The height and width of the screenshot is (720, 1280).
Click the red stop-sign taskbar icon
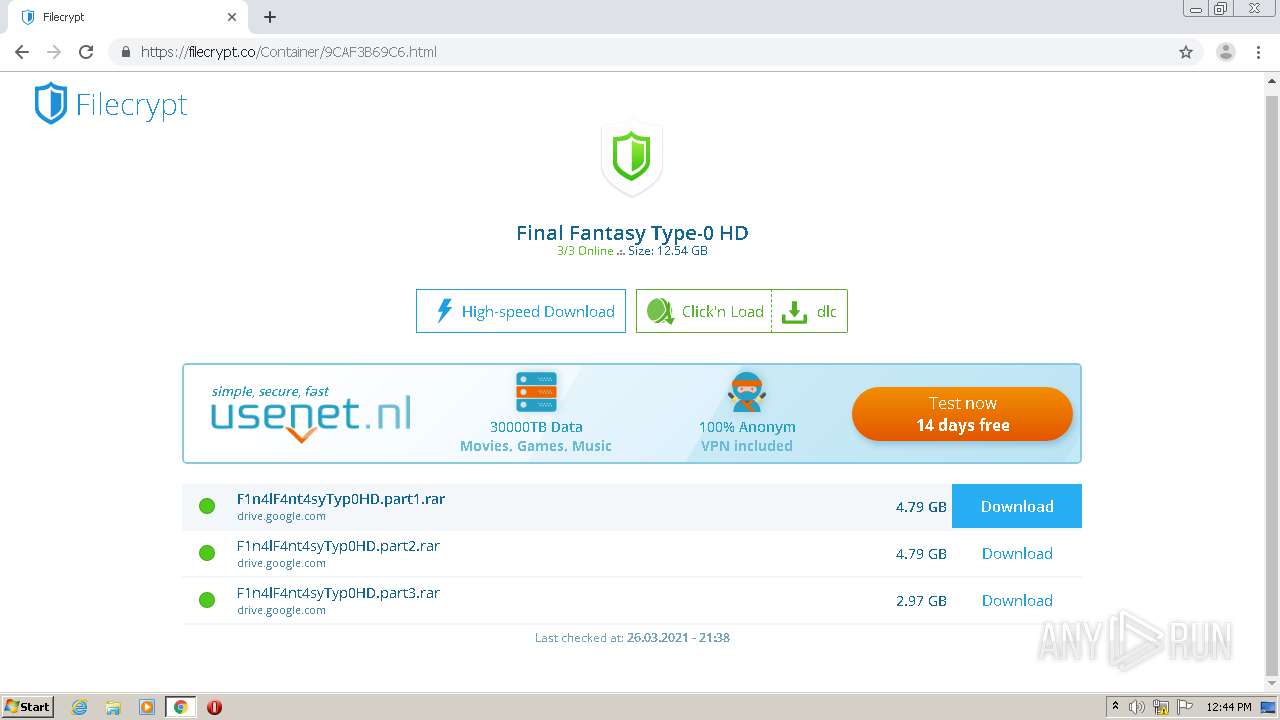(x=214, y=707)
